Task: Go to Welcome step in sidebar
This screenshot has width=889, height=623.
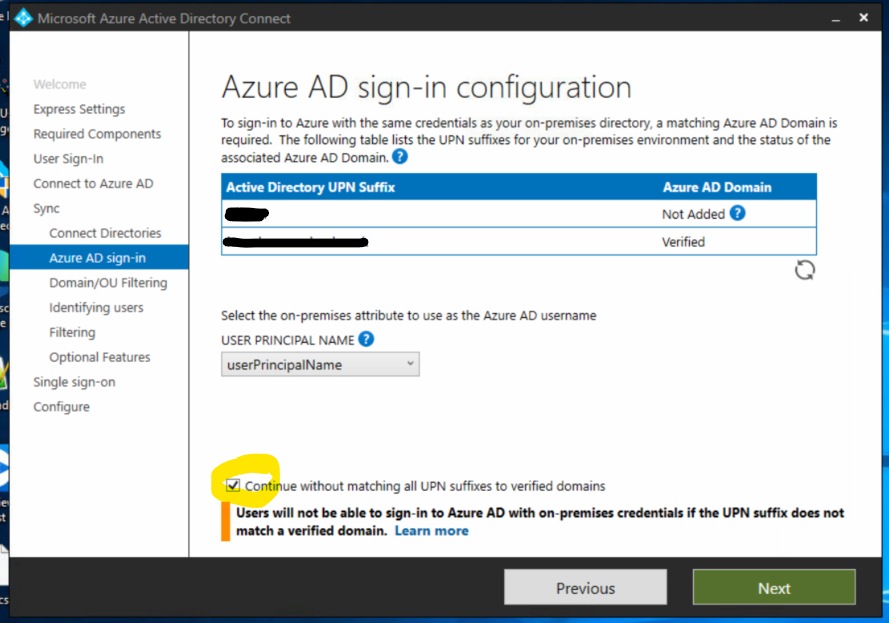Action: point(60,84)
